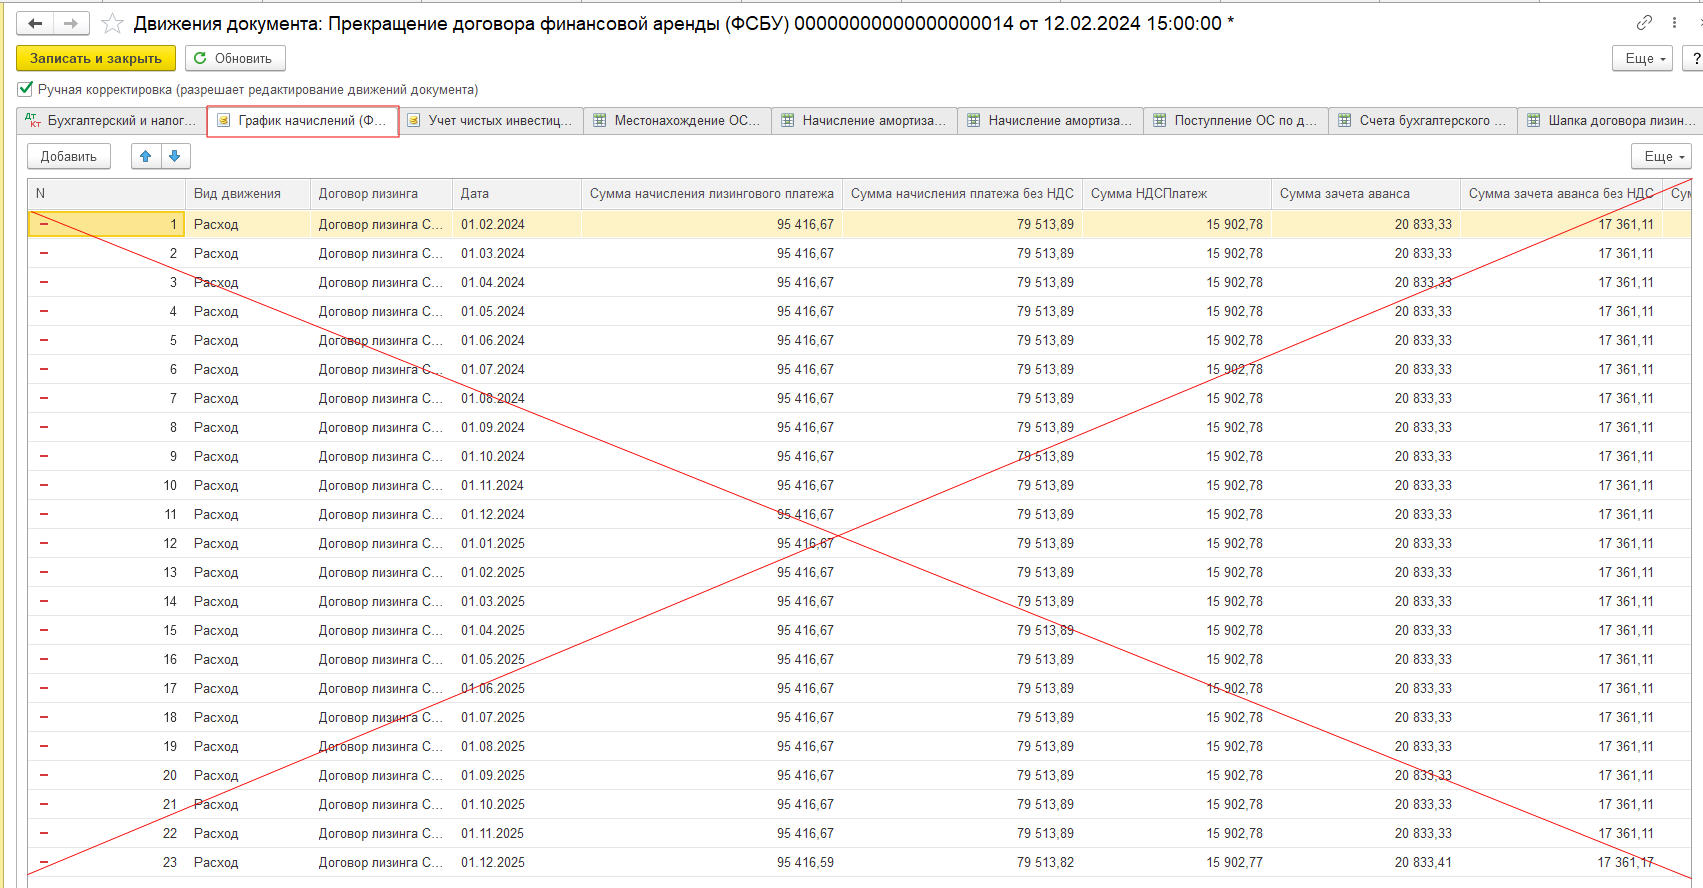Open the top Еще dropdown near help
Viewport: 1703px width, 888px height.
coord(1645,59)
